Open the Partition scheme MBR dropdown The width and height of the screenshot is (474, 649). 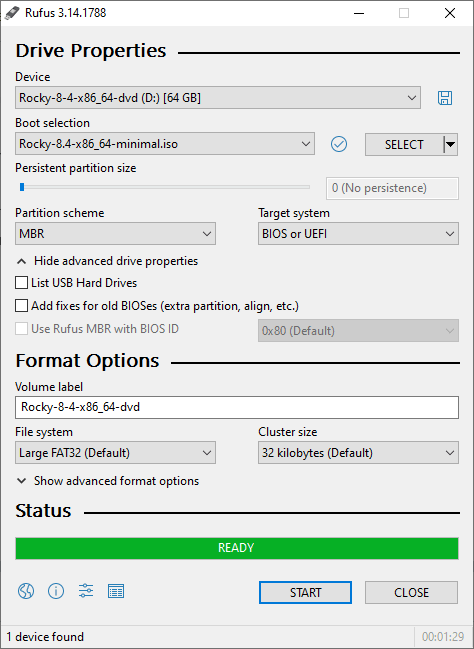point(115,234)
